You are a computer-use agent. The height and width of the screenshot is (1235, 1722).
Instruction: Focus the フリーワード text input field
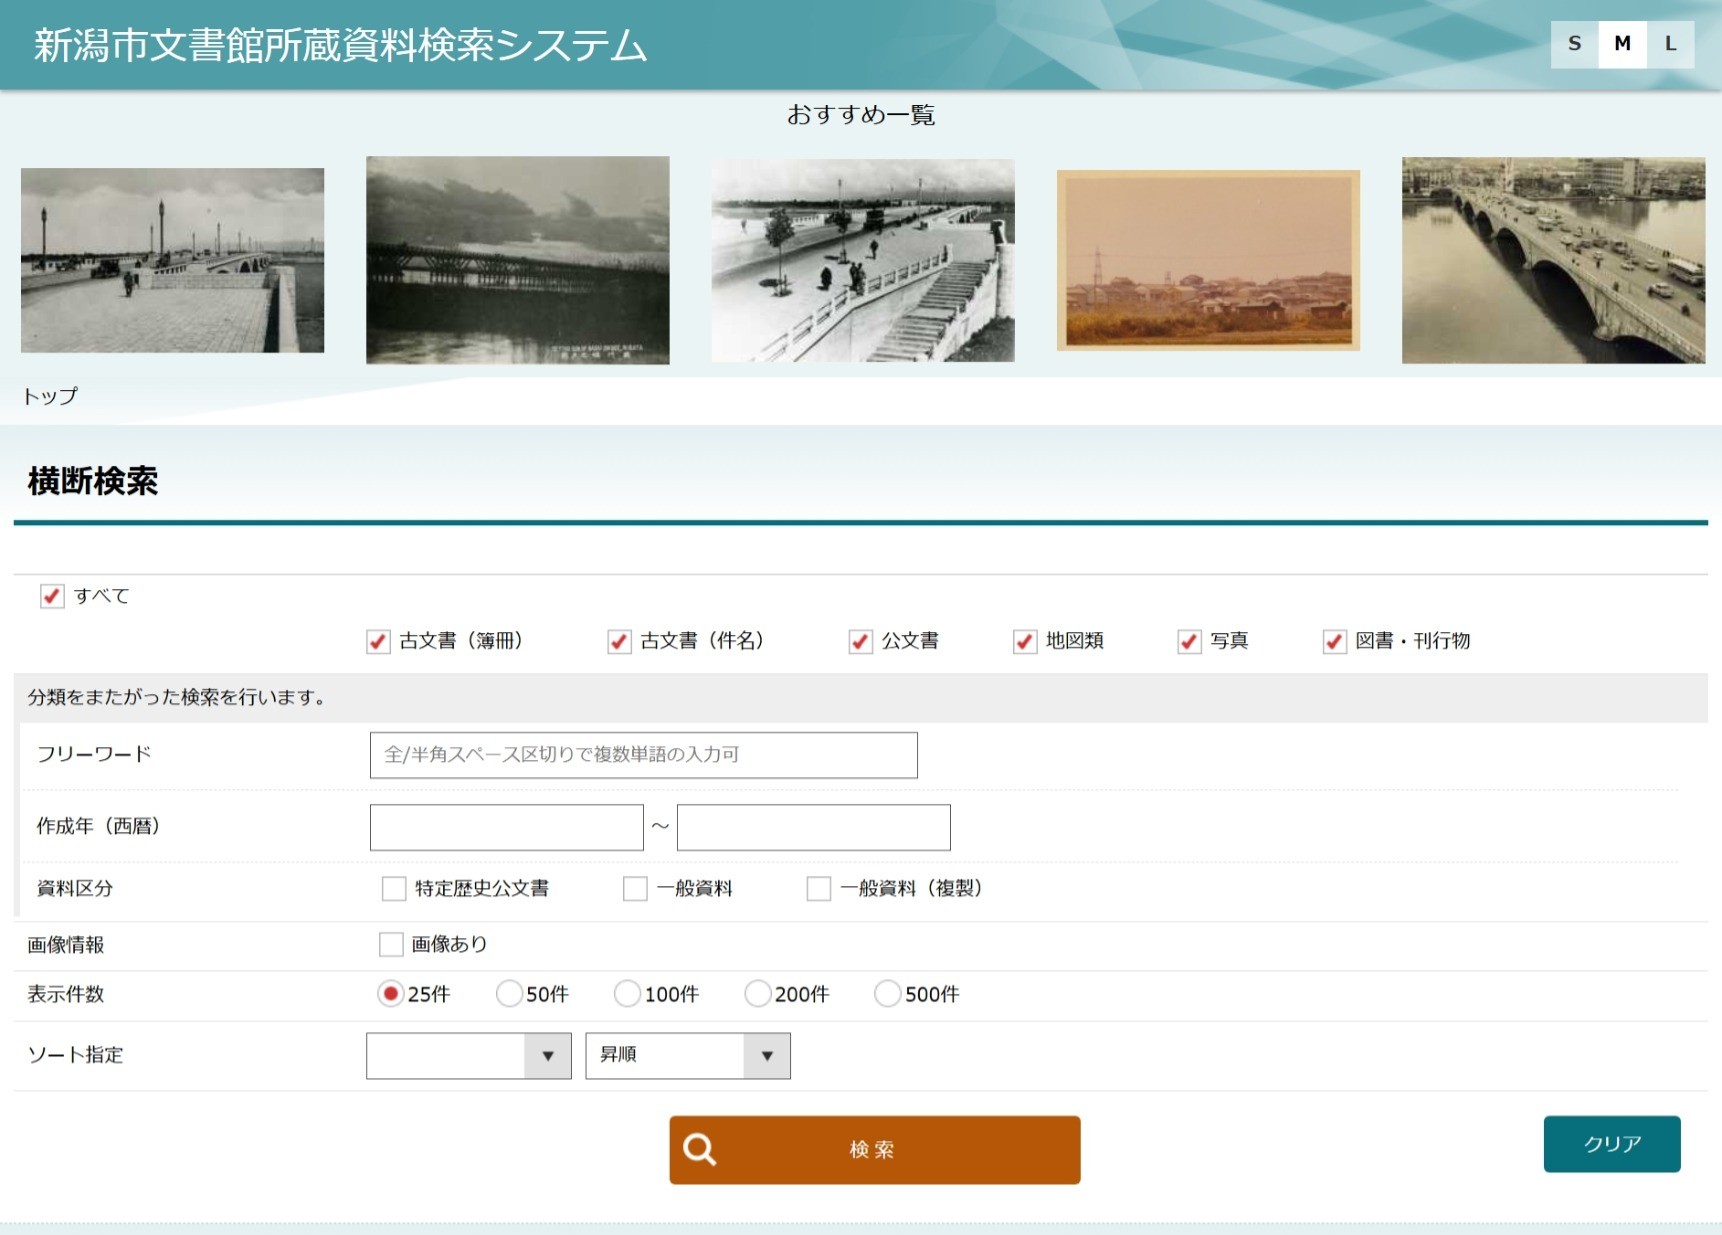click(x=643, y=755)
